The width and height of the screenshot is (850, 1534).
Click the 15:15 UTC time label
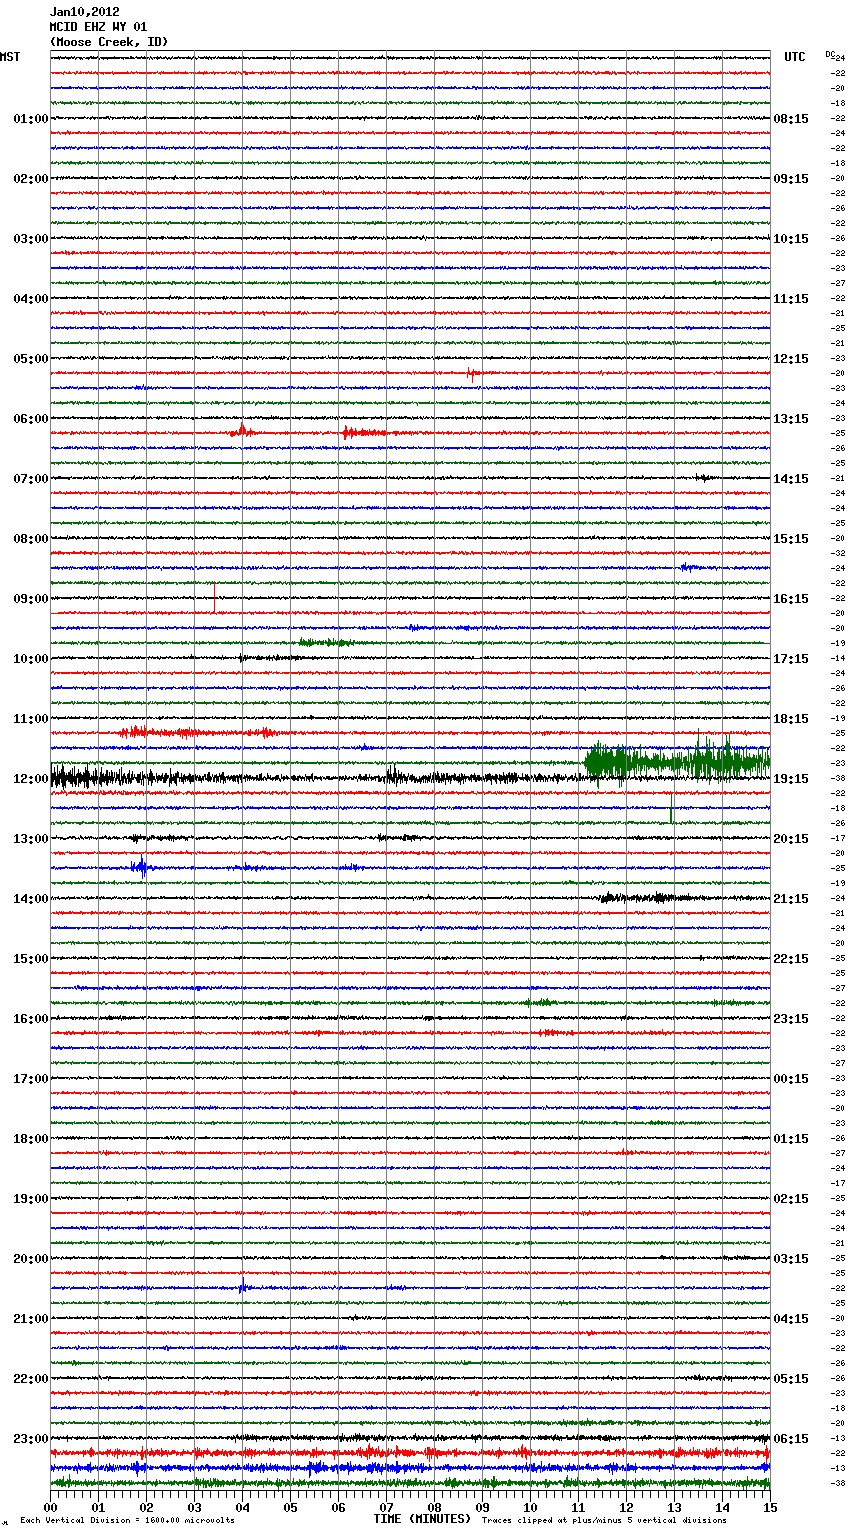click(791, 539)
